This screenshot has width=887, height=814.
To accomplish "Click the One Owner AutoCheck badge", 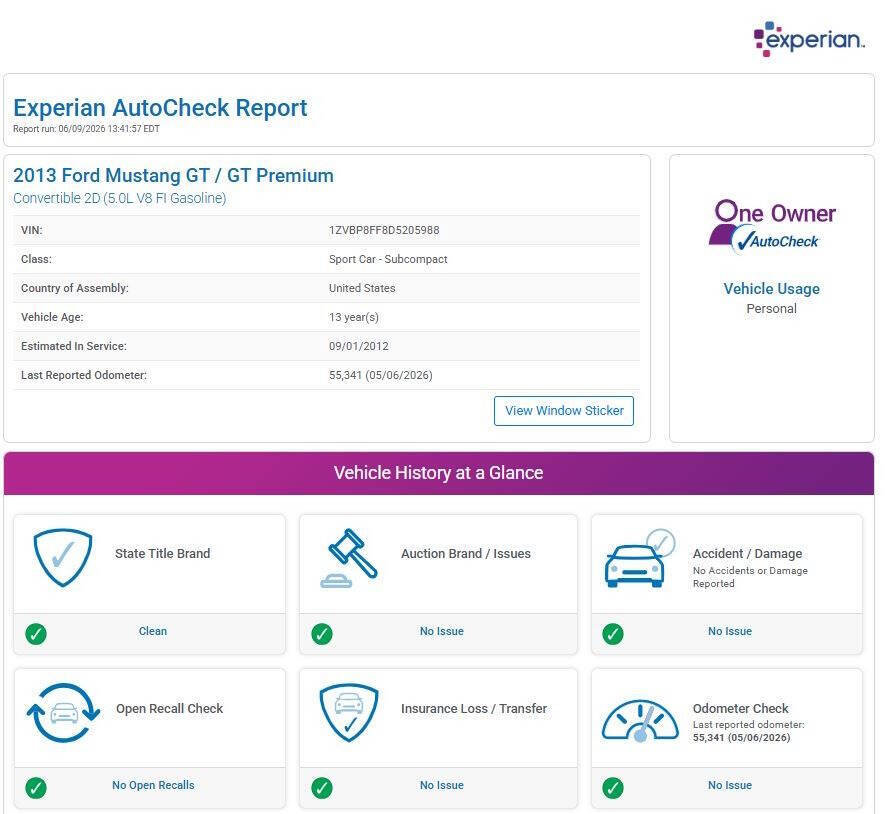I will click(x=772, y=226).
